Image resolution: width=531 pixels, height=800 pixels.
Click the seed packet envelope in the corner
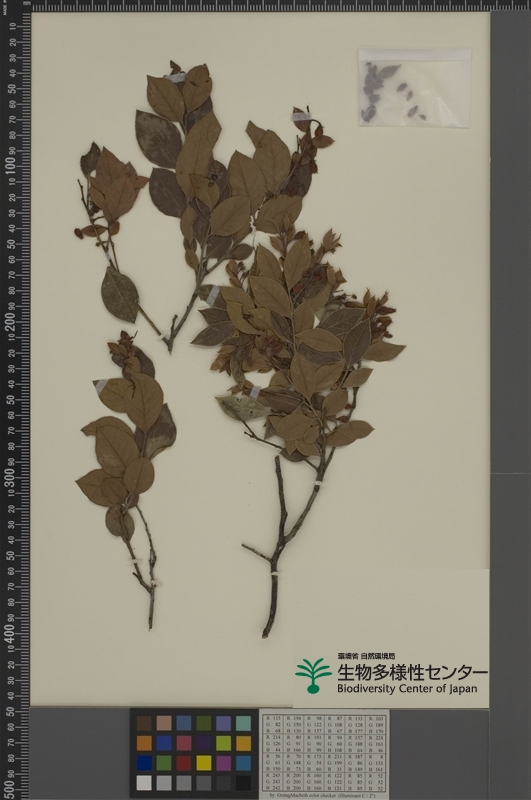coord(414,88)
